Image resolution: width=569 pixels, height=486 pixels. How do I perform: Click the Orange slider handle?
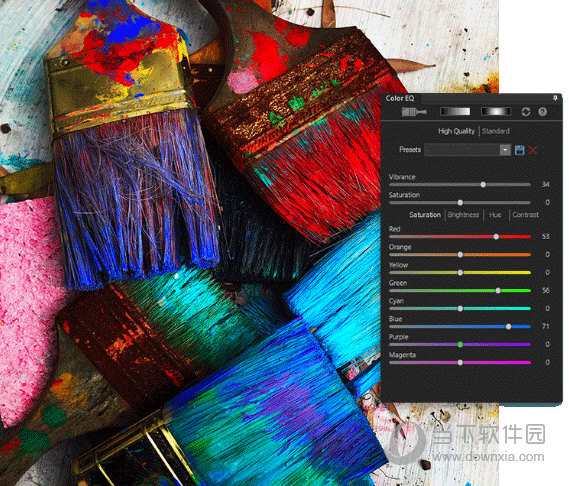(x=460, y=255)
